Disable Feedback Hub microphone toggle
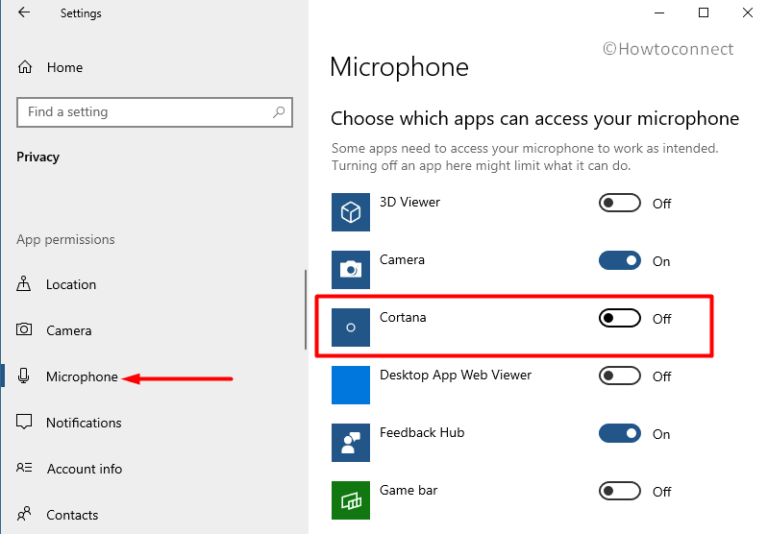The image size is (768, 534). 620,434
